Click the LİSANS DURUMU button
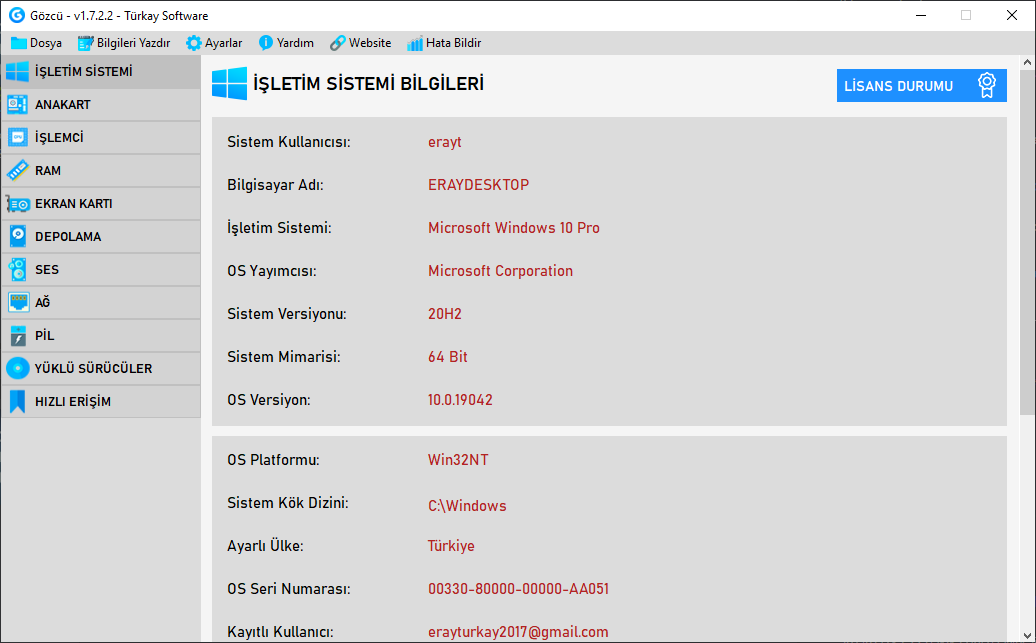 pyautogui.click(x=922, y=86)
